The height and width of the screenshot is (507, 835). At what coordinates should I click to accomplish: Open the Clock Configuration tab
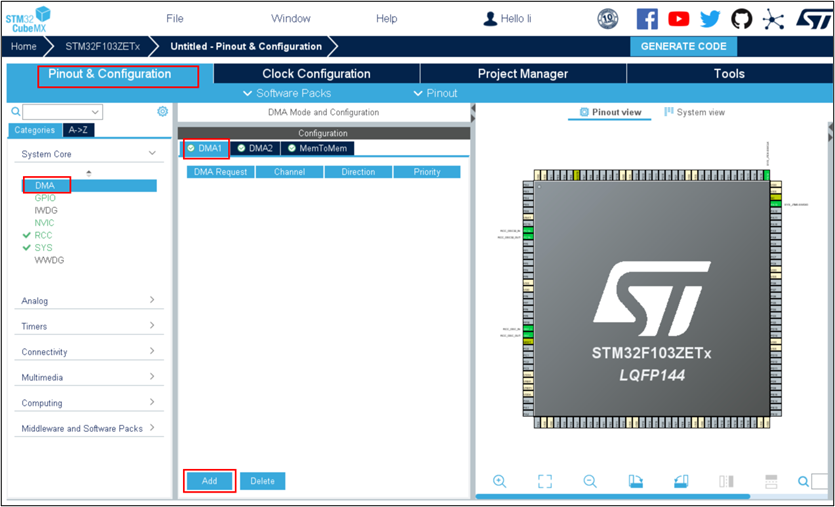tap(316, 74)
